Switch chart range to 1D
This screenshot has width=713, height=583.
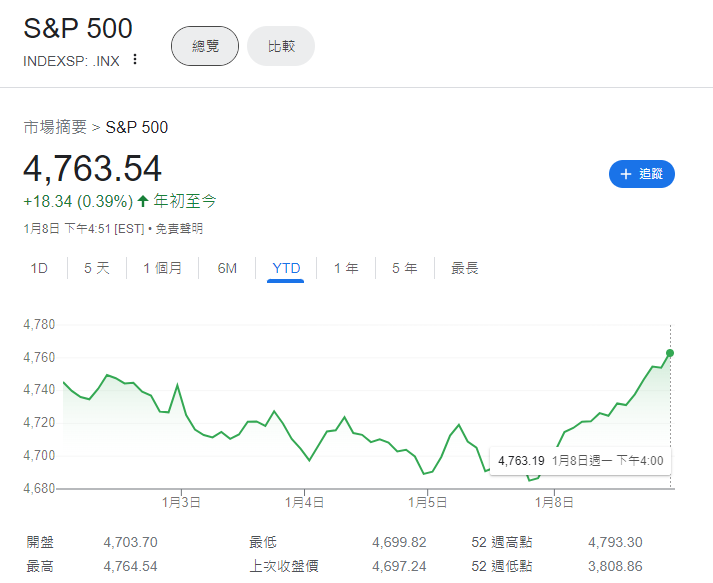(39, 268)
